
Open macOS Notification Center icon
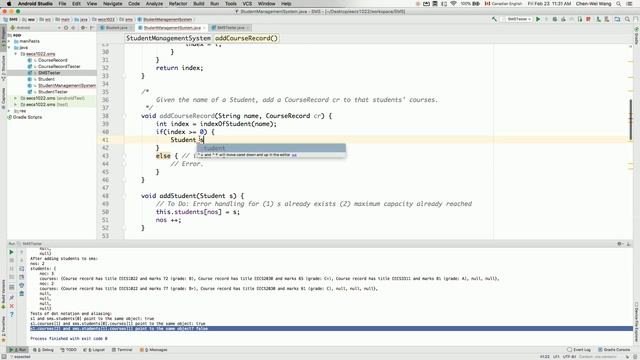click(629, 4)
